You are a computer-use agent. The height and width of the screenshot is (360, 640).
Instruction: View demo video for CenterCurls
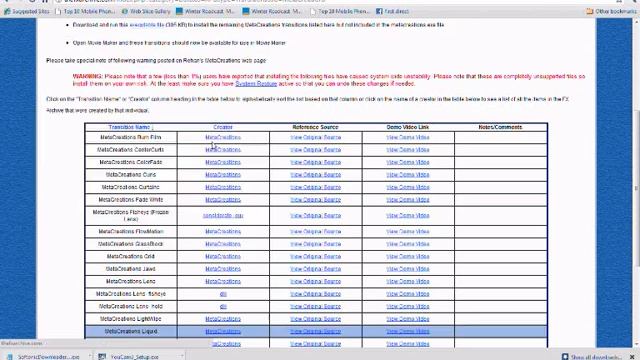point(408,150)
